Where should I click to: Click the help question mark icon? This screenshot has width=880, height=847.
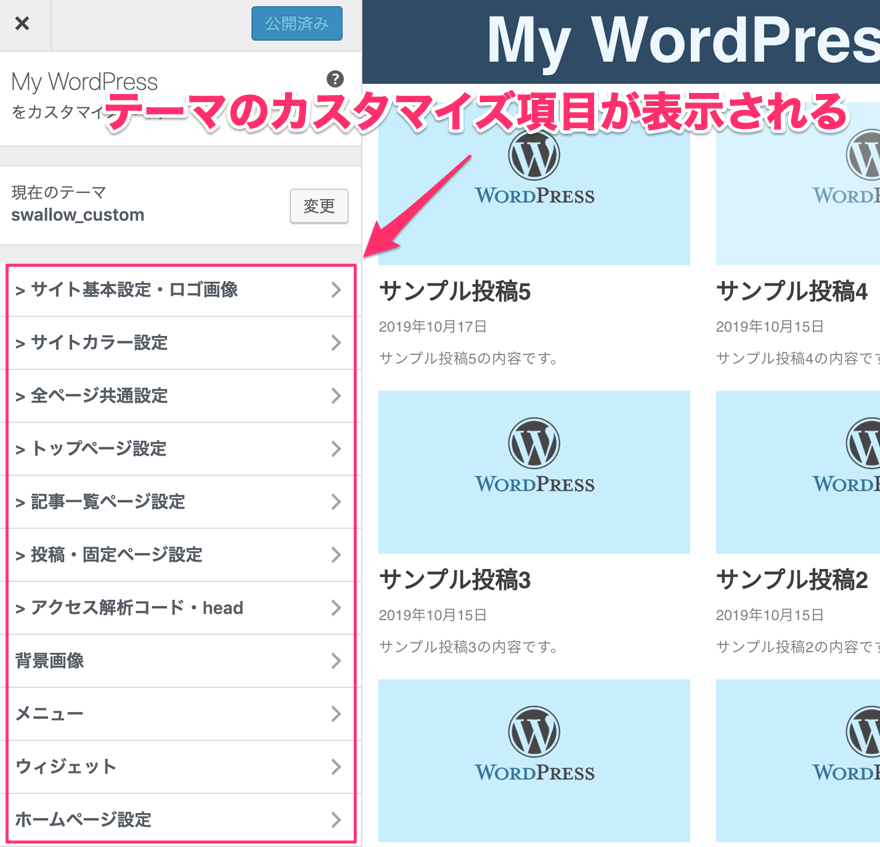coord(335,80)
